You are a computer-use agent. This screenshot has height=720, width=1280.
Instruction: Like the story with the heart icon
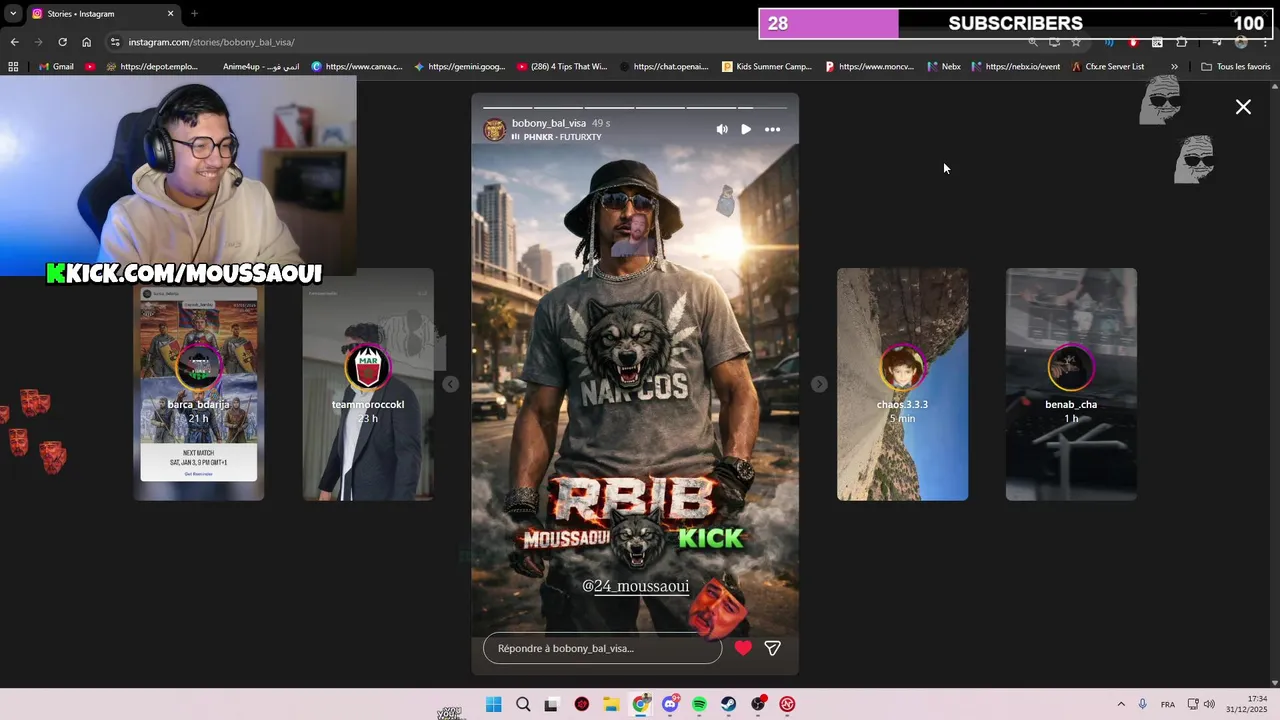tap(743, 648)
